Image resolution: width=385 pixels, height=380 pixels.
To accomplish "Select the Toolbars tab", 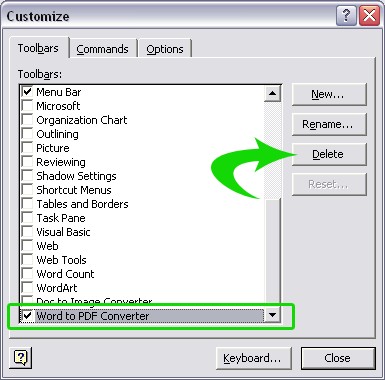I will point(38,48).
